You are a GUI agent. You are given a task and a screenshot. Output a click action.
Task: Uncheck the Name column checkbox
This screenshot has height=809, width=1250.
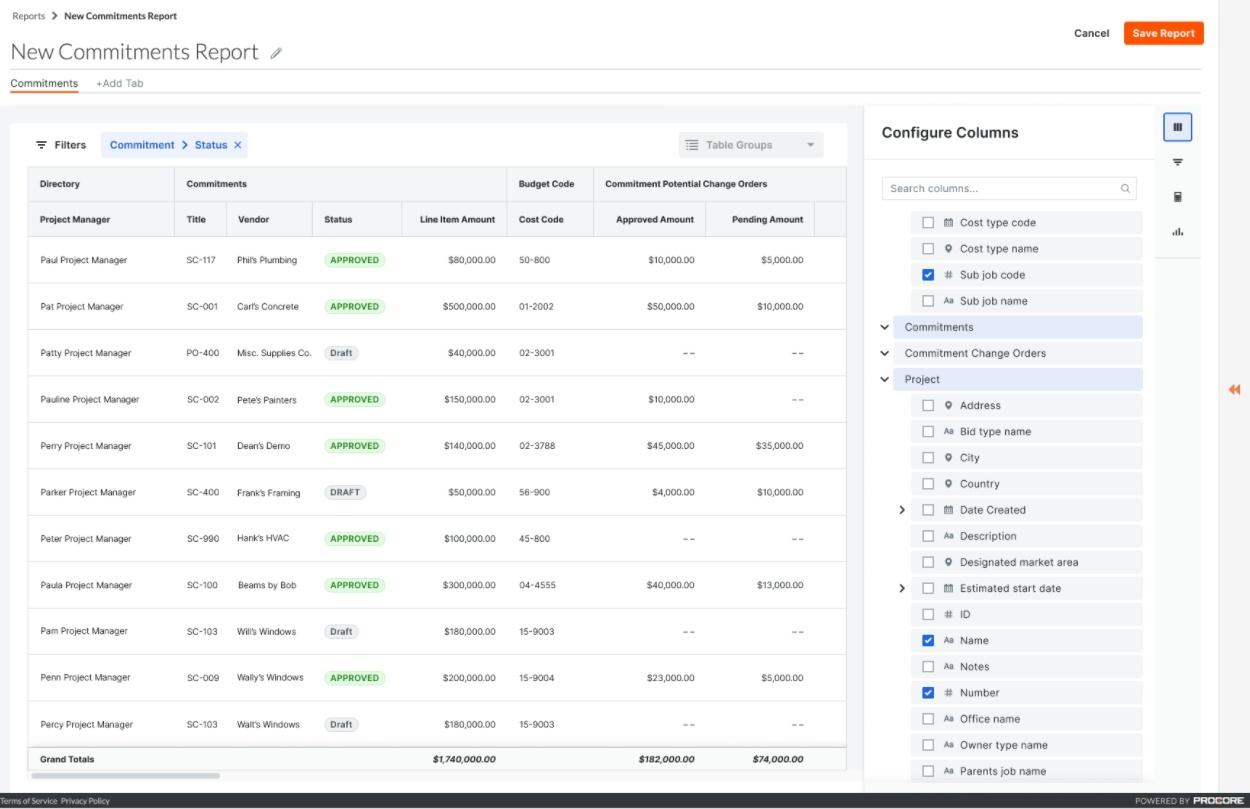click(928, 640)
